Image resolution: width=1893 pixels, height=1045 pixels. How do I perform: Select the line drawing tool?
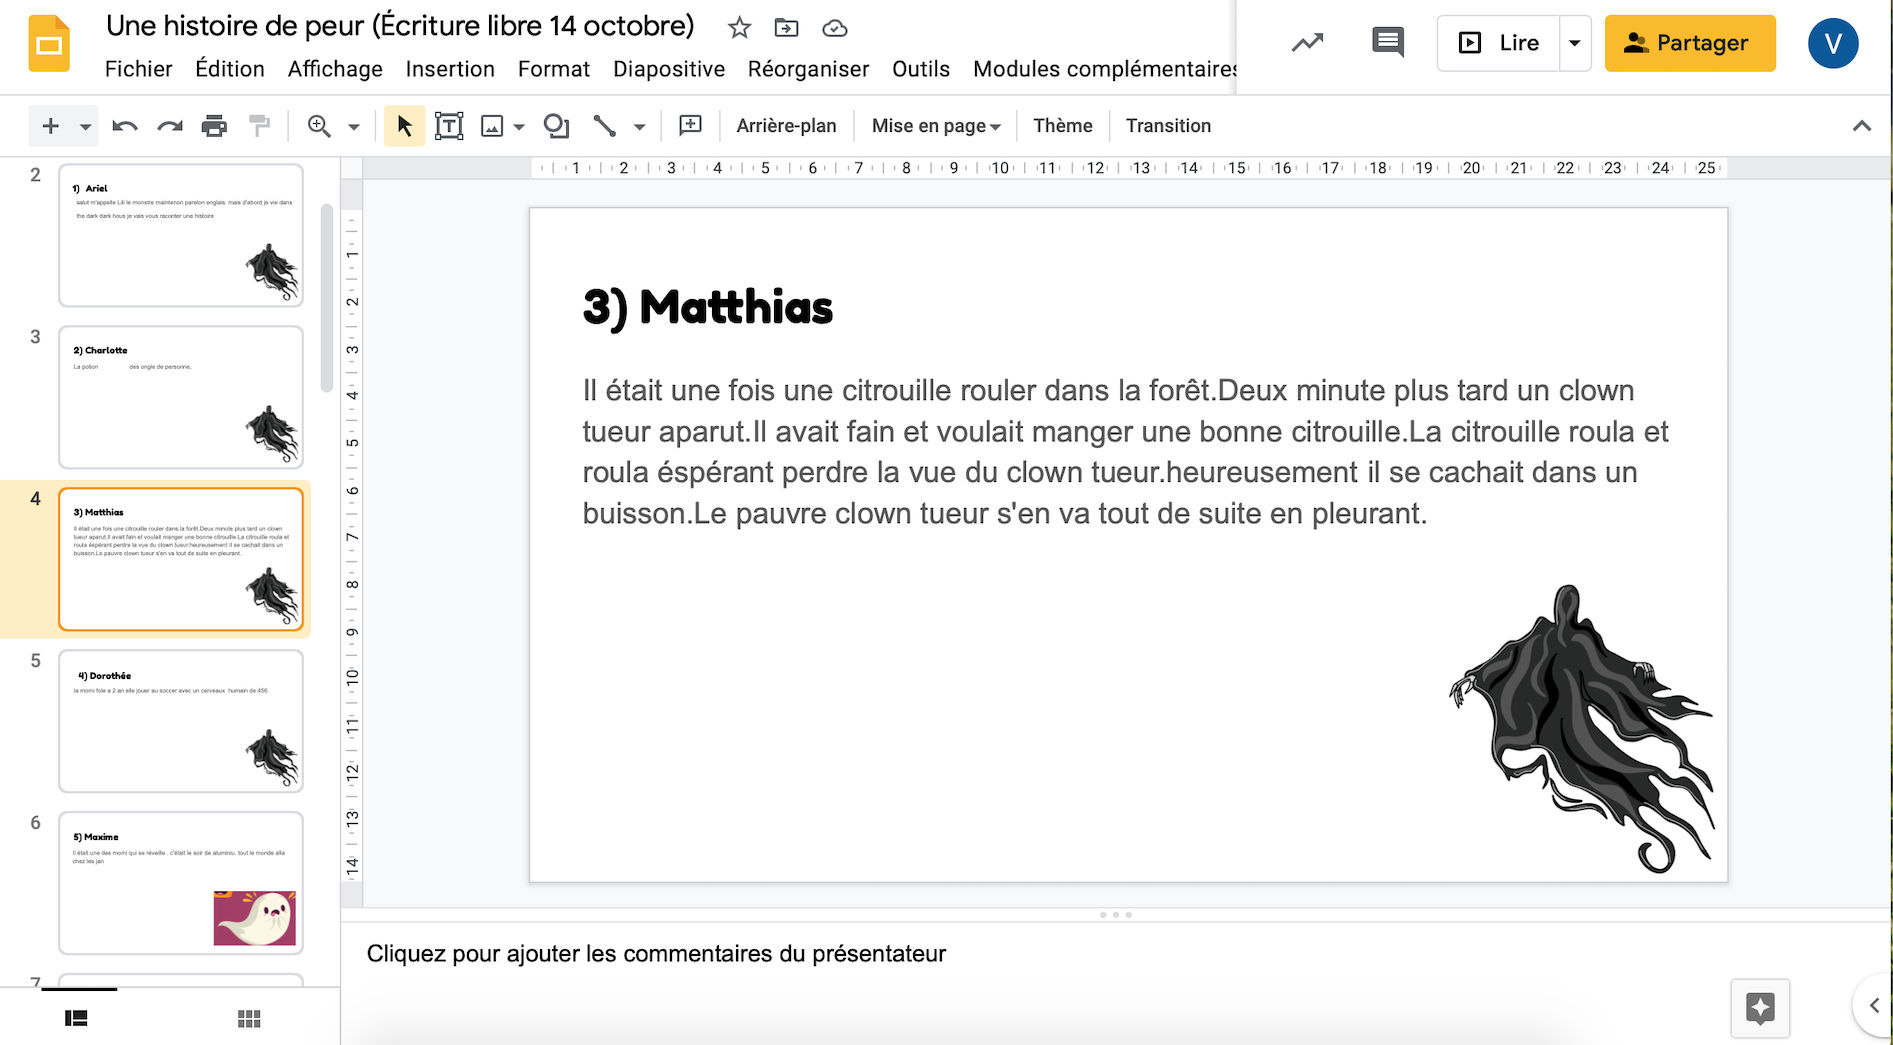pos(605,126)
